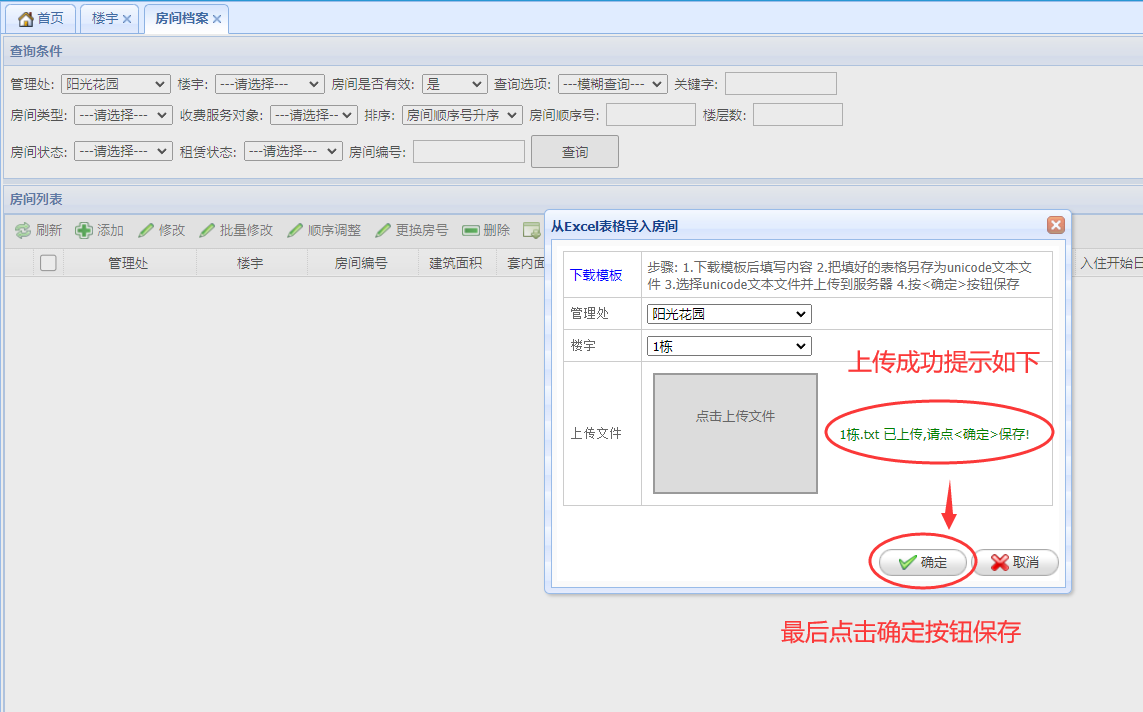Expand the 楼宇 dropdown showing 1栋
Screen dimensions: 1143x712
coord(729,346)
